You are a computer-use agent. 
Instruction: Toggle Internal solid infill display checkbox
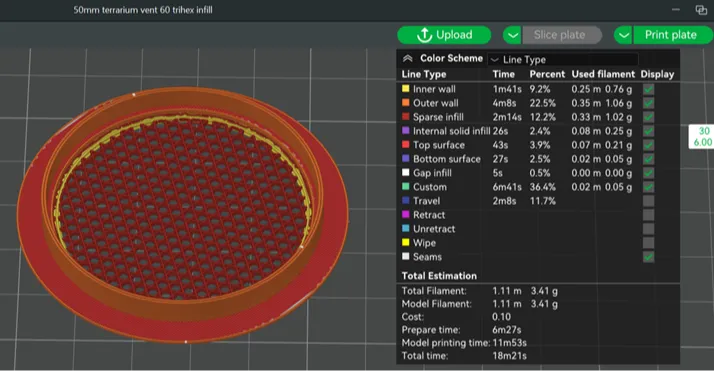click(648, 131)
